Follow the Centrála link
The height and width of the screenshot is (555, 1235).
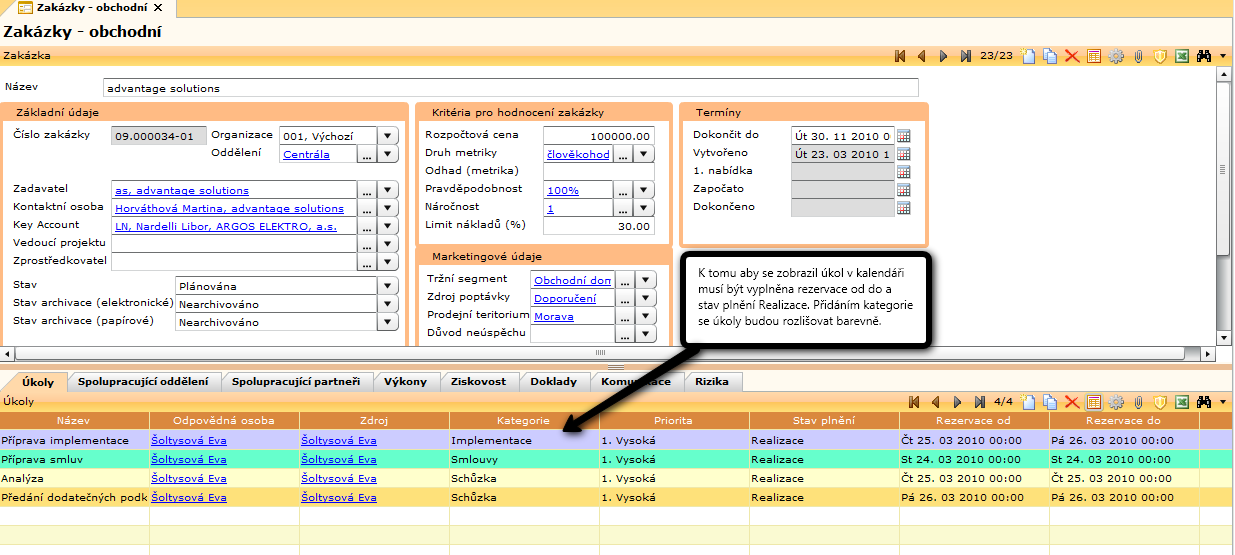point(305,154)
